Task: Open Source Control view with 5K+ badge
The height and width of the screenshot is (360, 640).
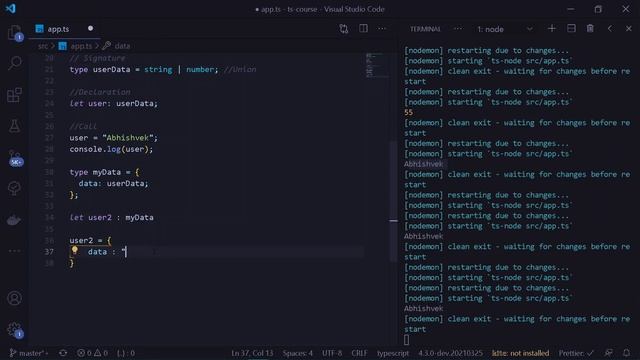Action: pos(15,158)
